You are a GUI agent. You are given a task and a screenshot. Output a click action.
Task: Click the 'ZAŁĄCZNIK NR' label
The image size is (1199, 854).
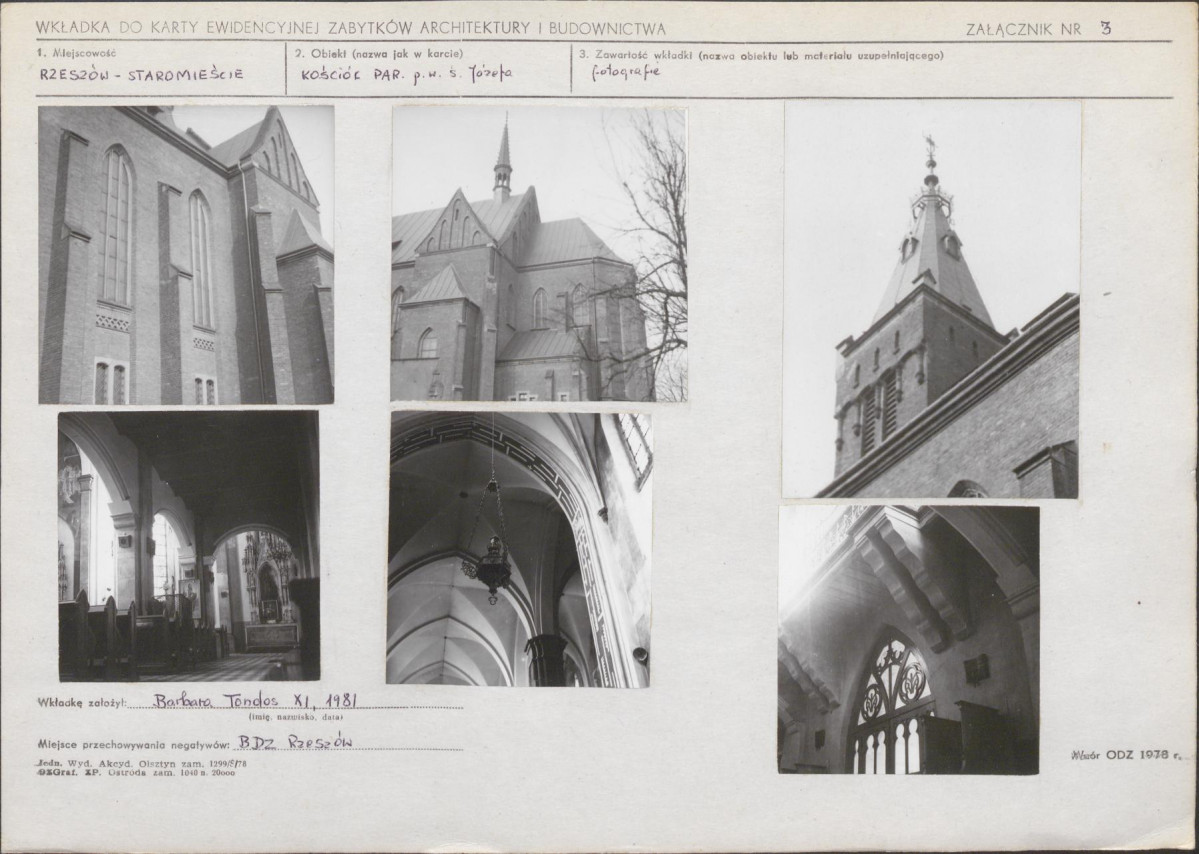pos(1023,29)
